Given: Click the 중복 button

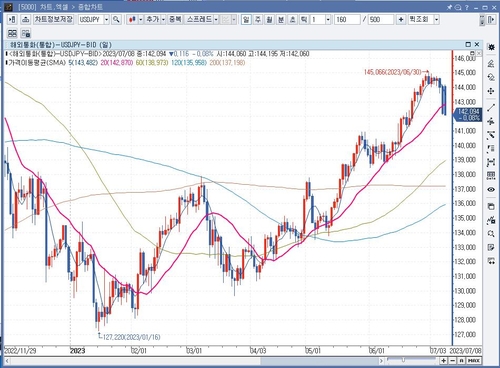Looking at the screenshot, I should 175,20.
